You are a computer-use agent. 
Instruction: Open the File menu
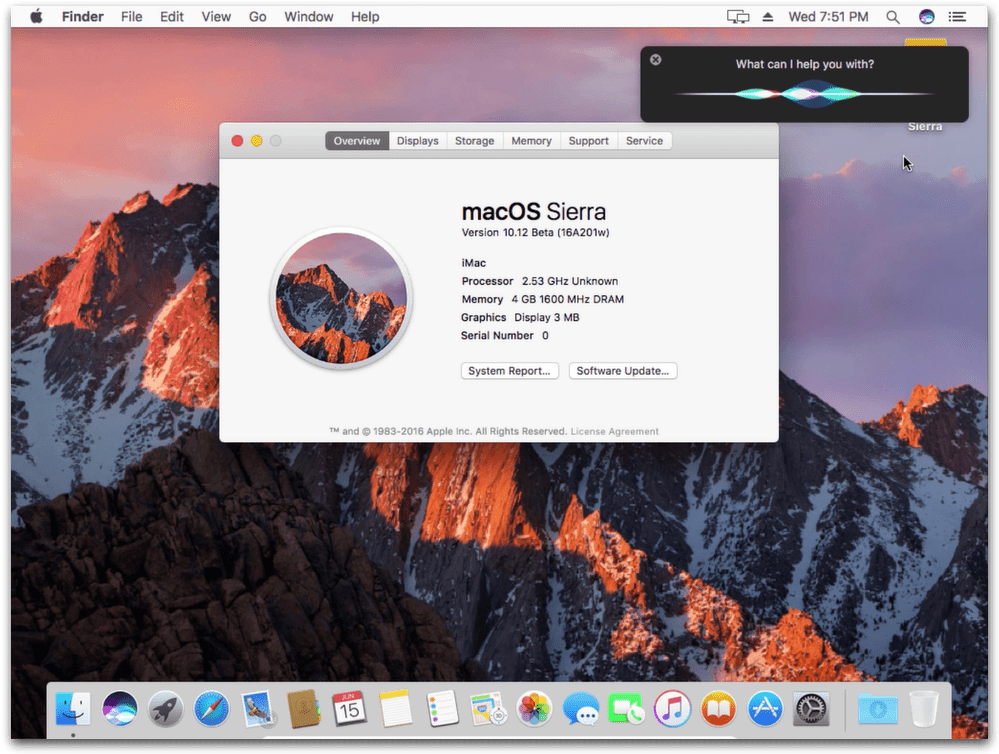pos(131,17)
